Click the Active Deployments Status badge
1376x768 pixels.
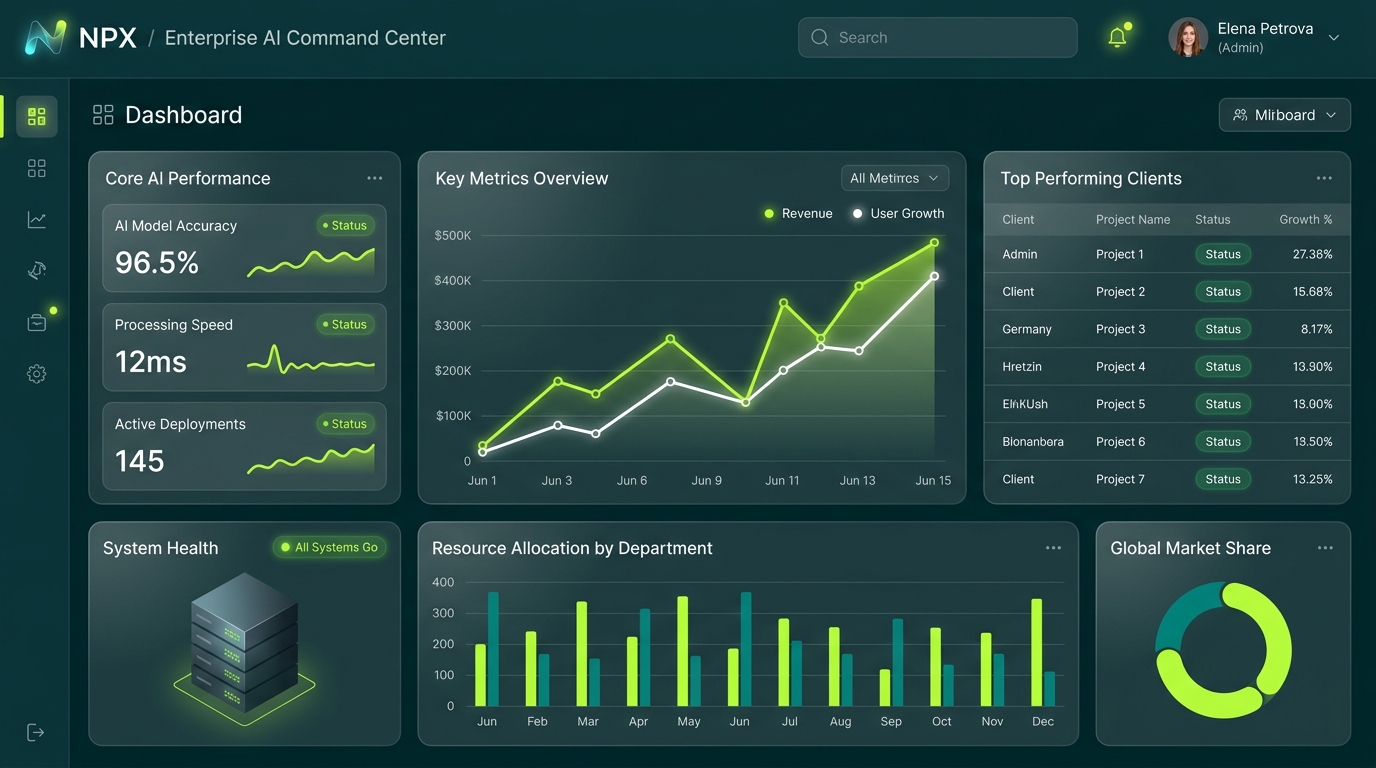click(345, 424)
